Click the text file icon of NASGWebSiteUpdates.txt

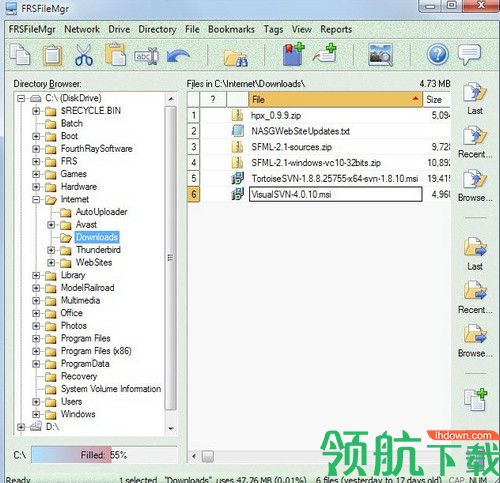point(237,131)
